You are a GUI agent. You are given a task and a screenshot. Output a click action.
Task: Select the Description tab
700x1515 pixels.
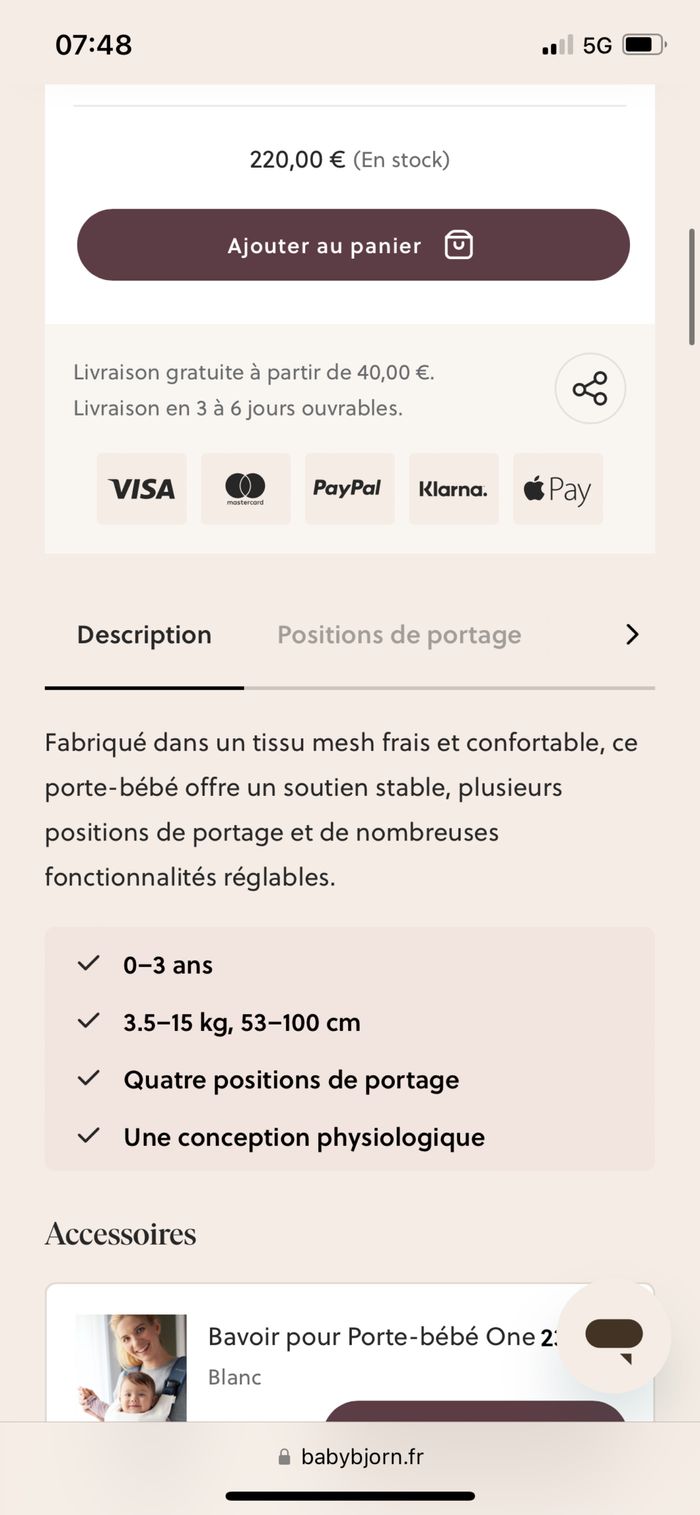pyautogui.click(x=144, y=635)
